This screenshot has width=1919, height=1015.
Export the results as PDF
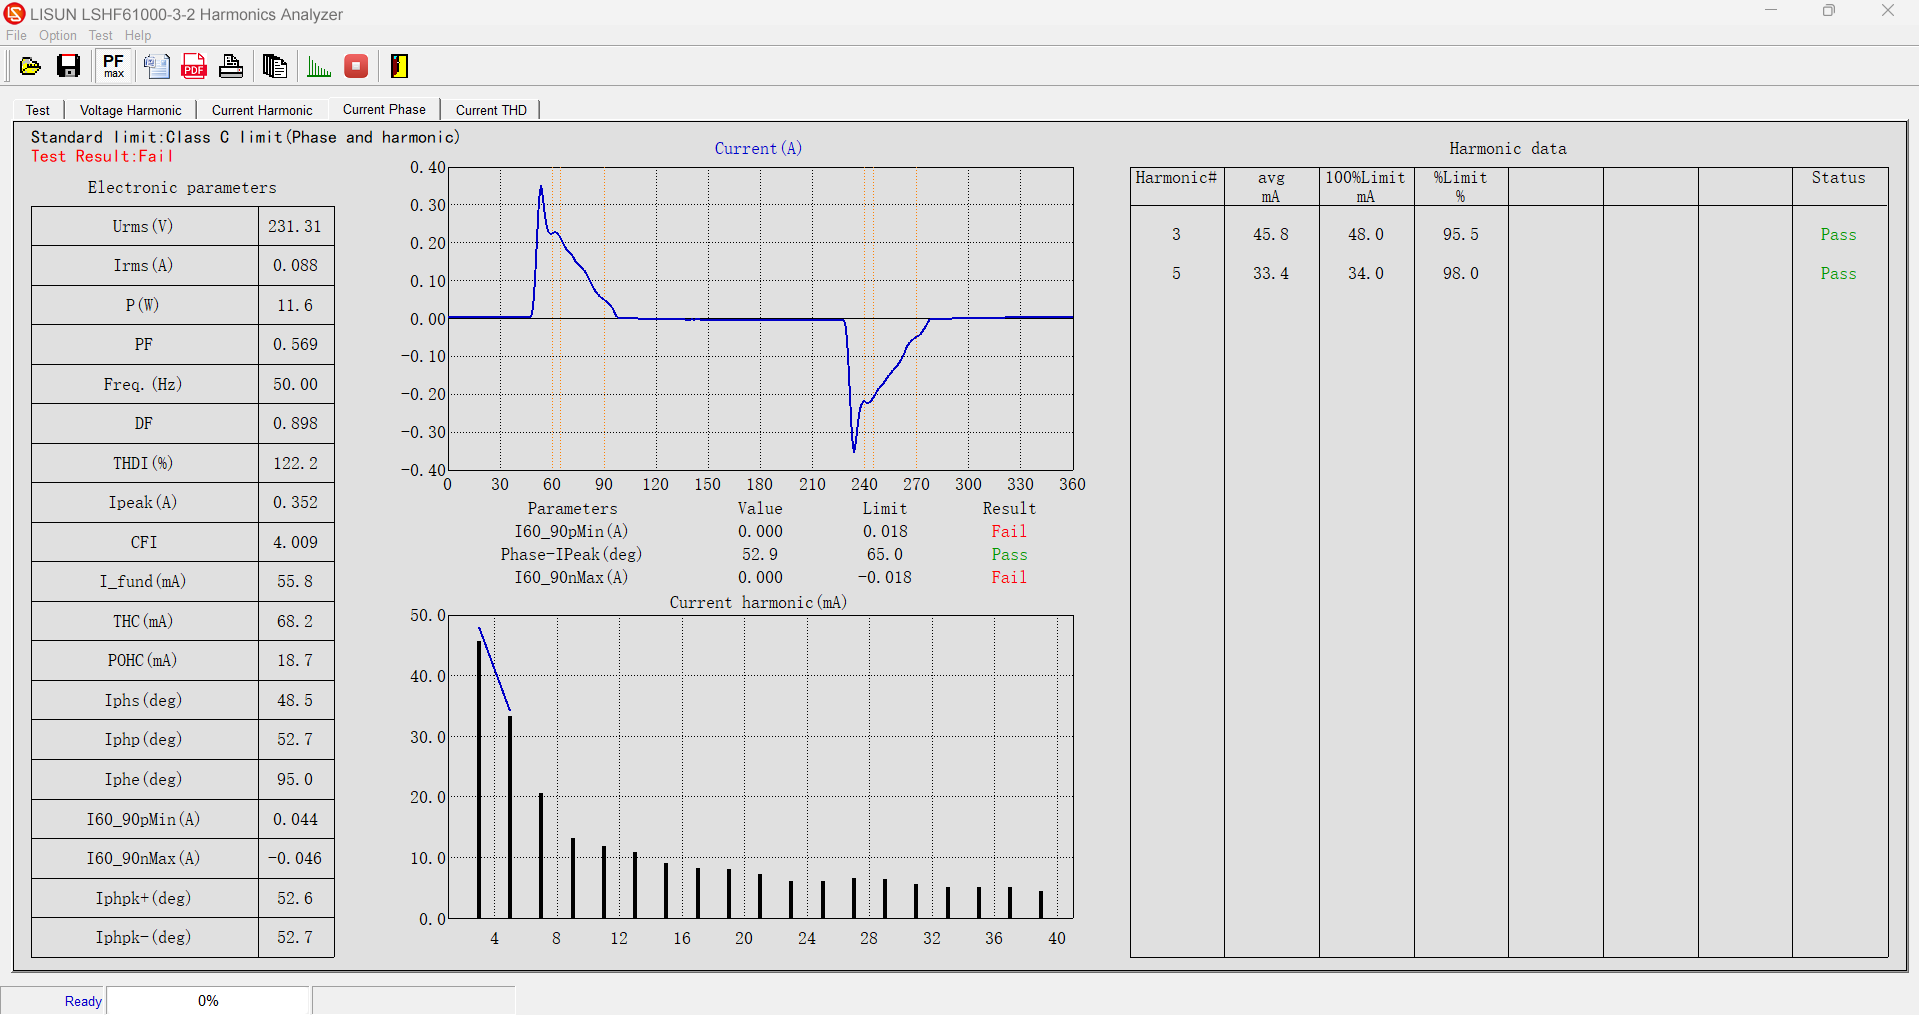193,66
